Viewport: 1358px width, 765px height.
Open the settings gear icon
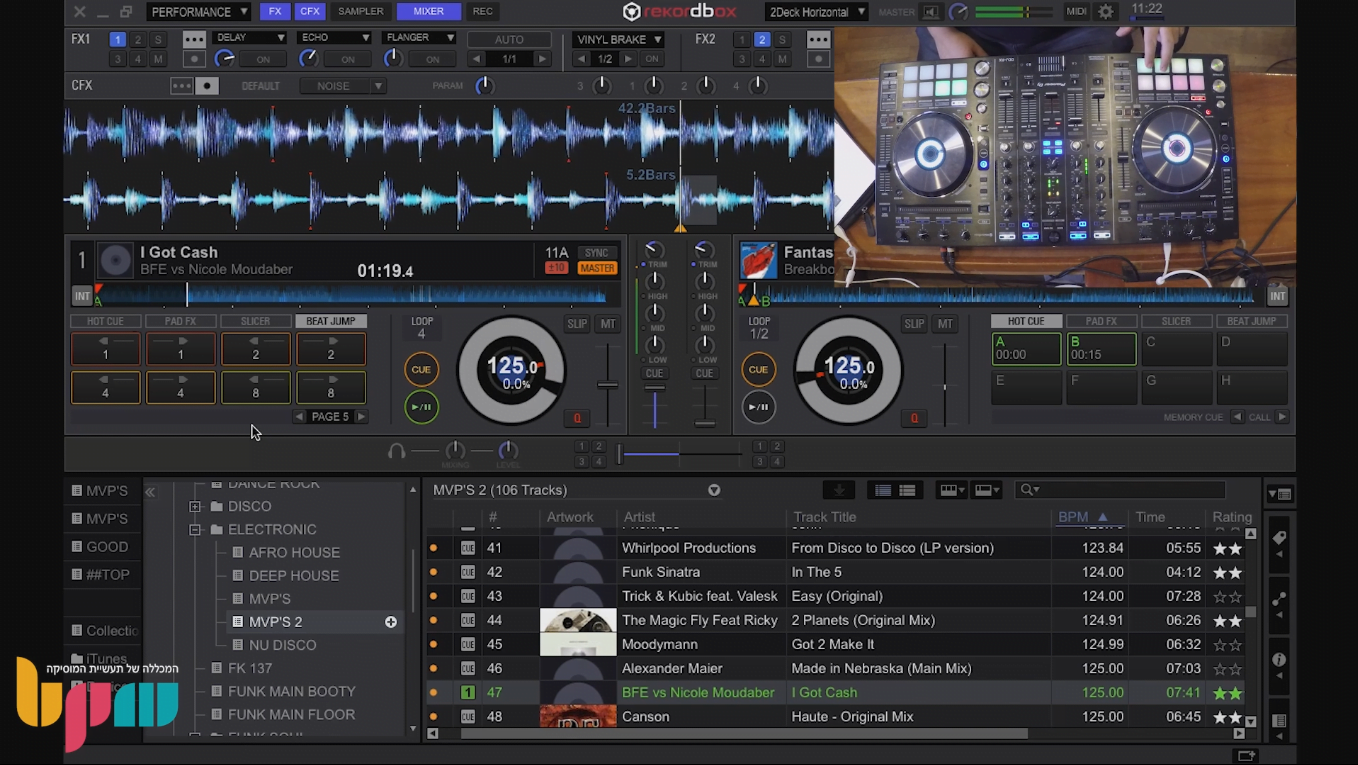click(1105, 12)
